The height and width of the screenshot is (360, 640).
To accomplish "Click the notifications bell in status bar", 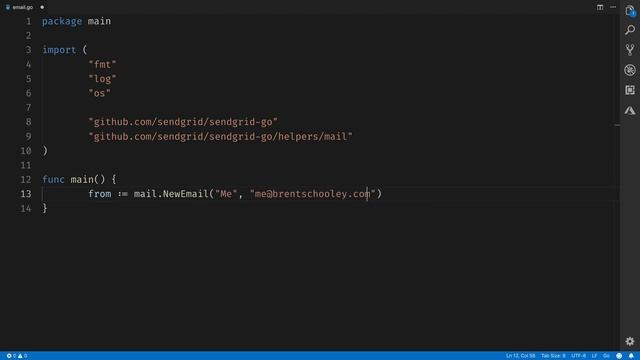I will pos(631,356).
